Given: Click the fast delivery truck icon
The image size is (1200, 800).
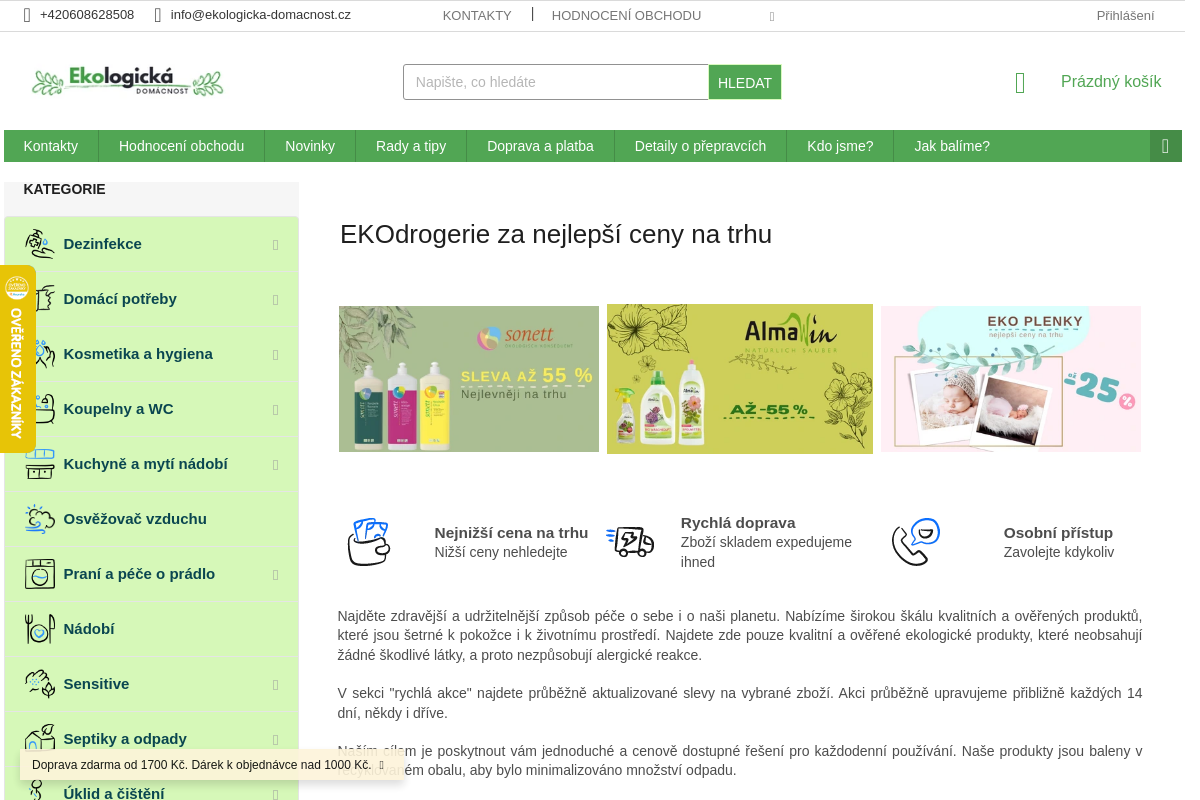Looking at the screenshot, I should coord(630,542).
